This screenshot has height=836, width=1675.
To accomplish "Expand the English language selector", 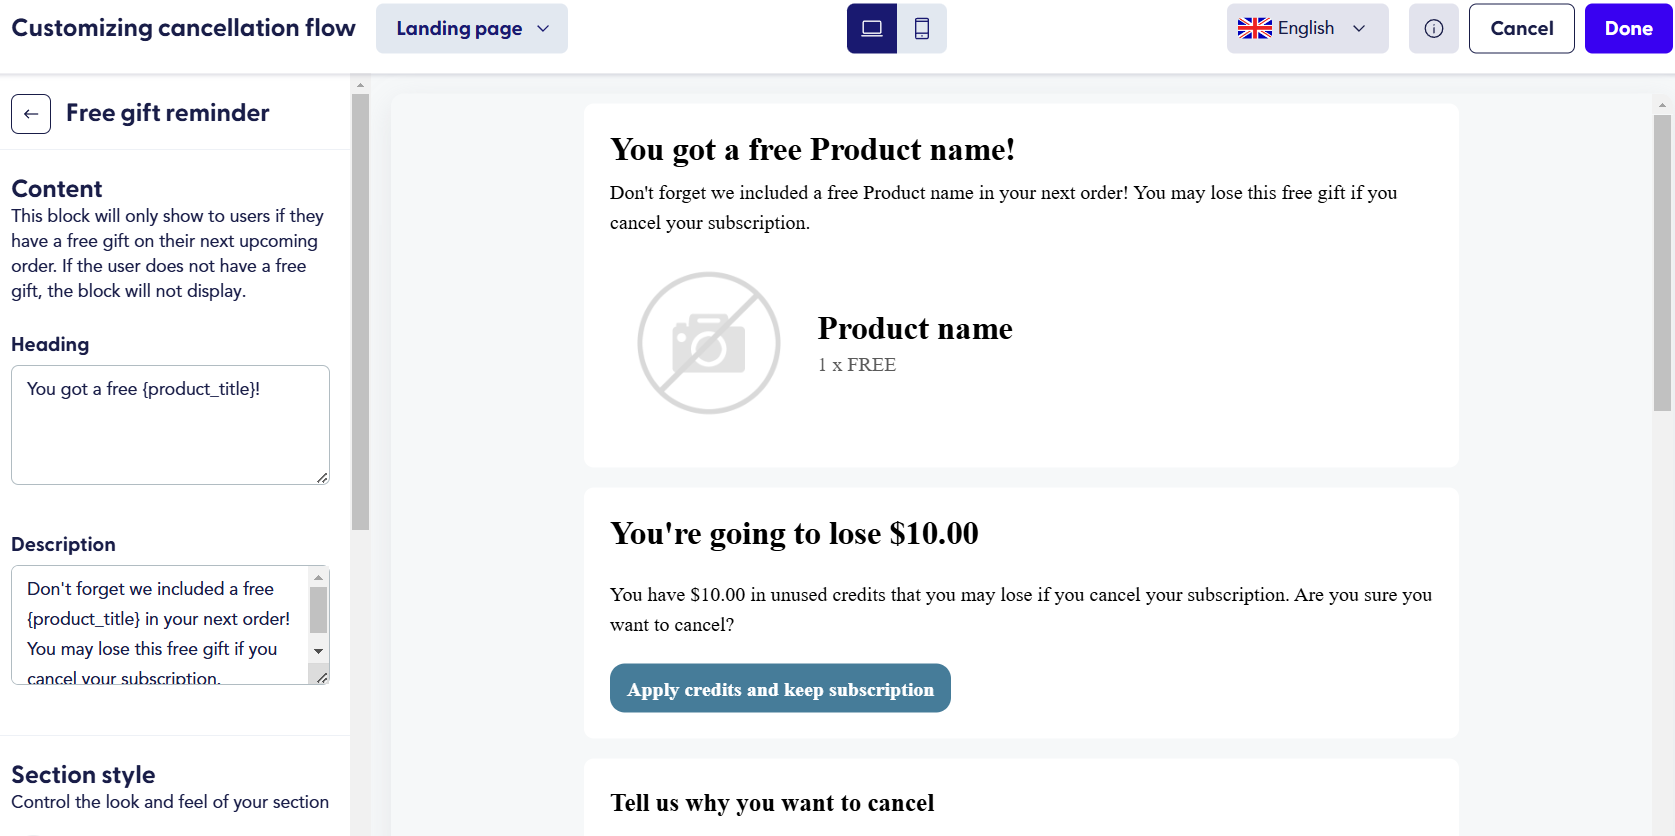I will (x=1308, y=29).
